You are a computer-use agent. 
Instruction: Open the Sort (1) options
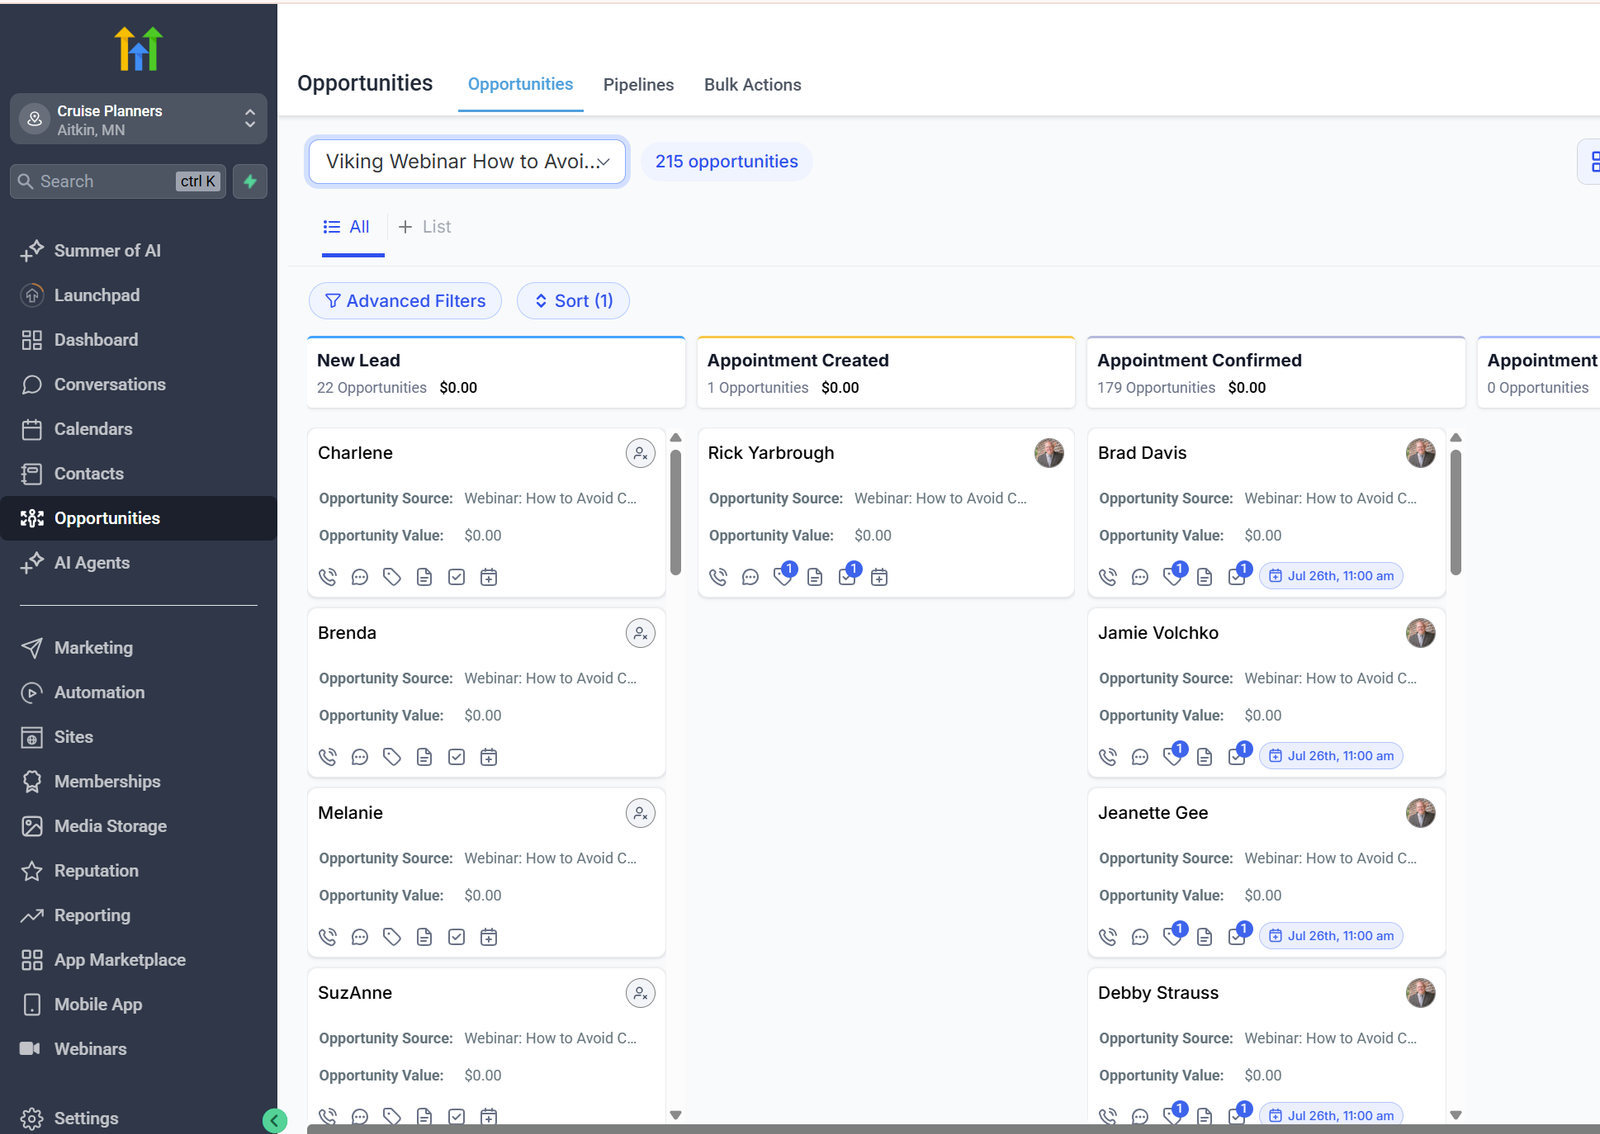tap(573, 301)
